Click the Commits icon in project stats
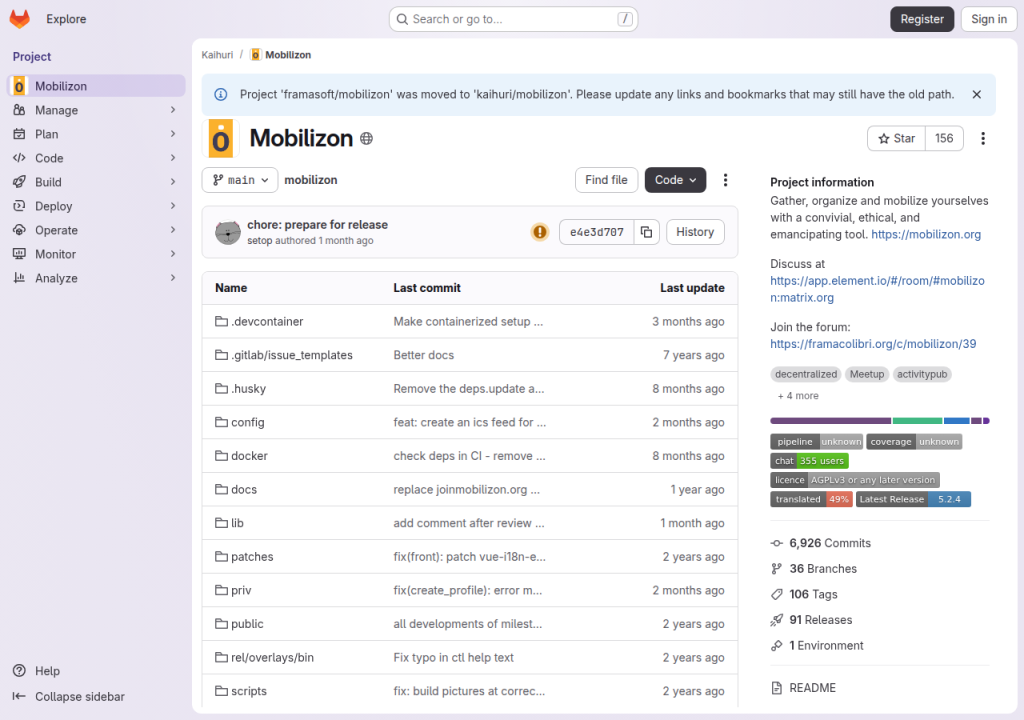This screenshot has height=720, width=1024. pyautogui.click(x=776, y=543)
